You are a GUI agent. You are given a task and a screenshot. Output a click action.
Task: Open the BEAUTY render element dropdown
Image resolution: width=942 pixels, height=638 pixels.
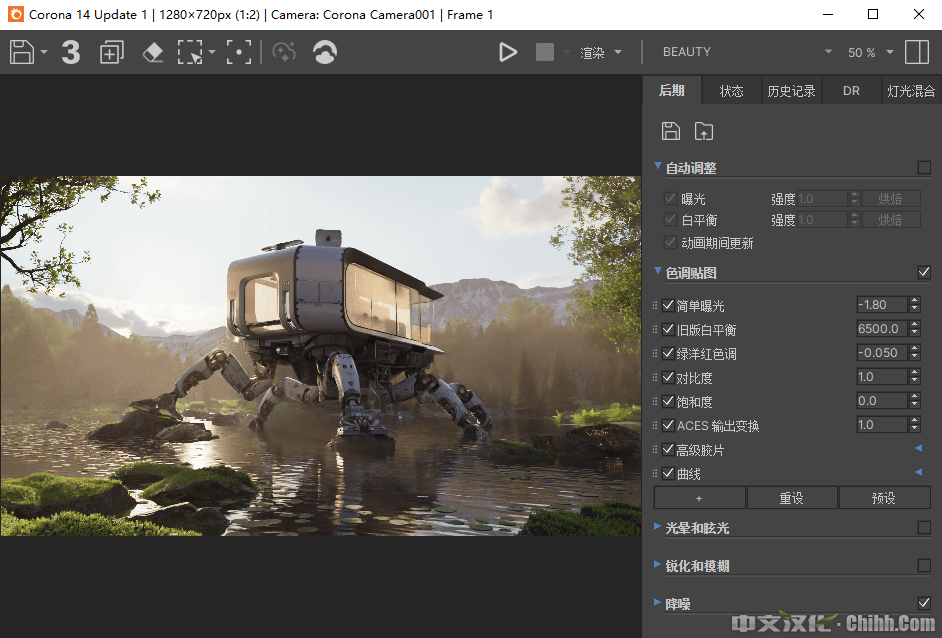(x=746, y=52)
